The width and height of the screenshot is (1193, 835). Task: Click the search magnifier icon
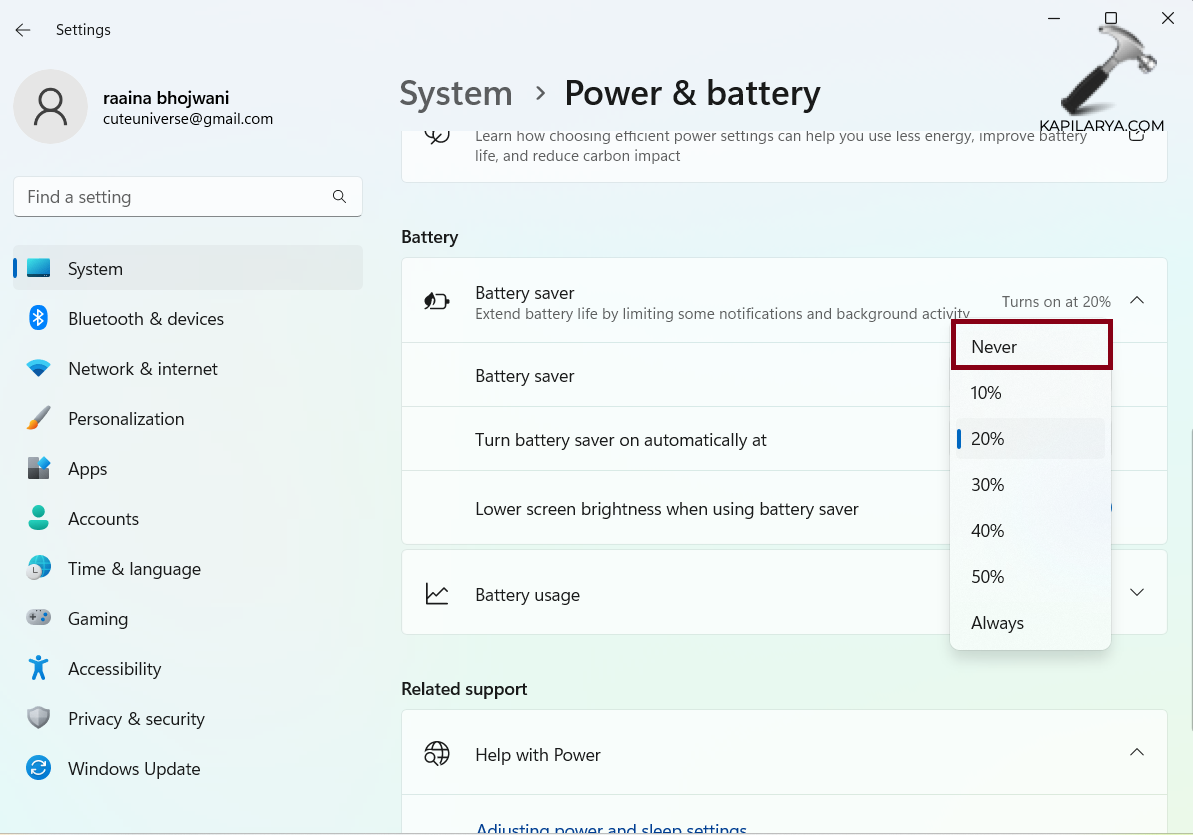click(339, 197)
